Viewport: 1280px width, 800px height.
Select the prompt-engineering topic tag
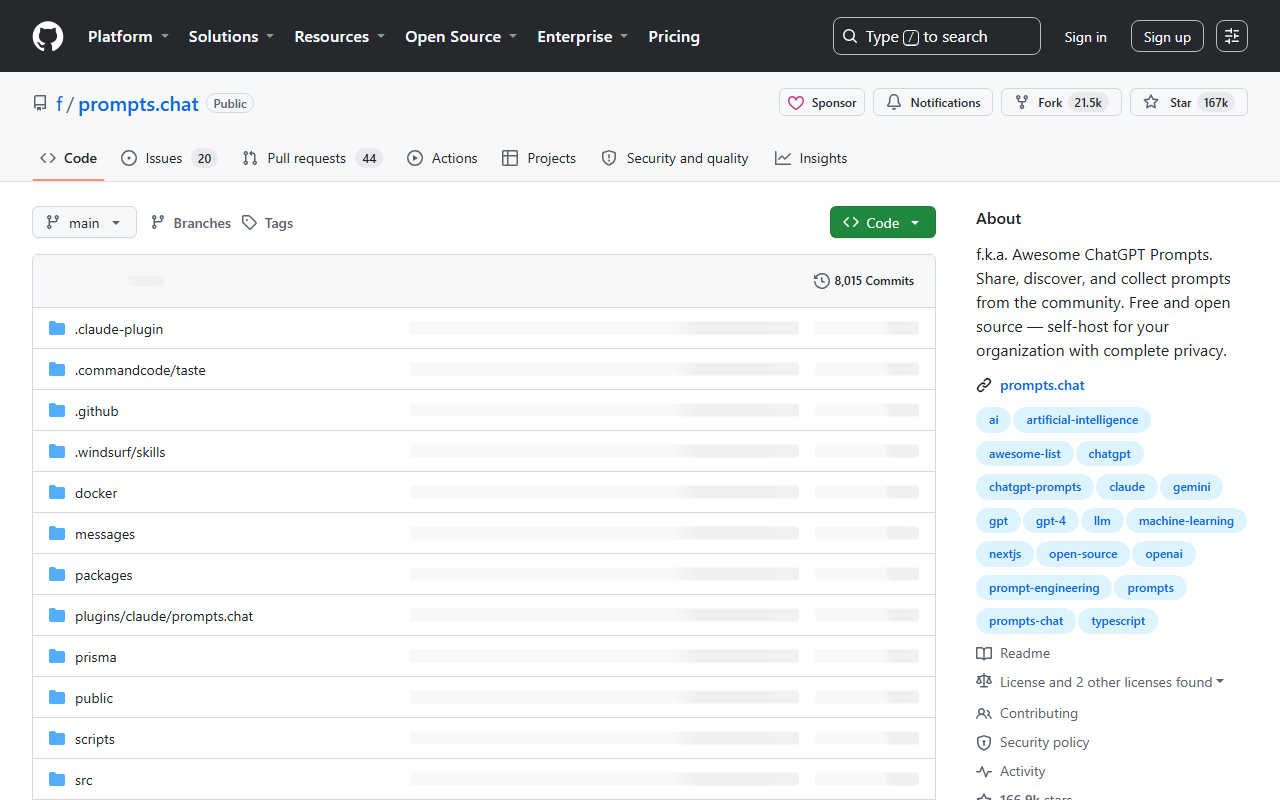tap(1044, 588)
